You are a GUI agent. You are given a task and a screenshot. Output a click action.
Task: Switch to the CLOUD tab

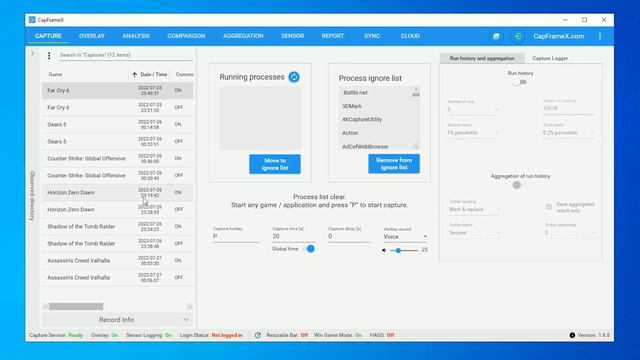410,36
